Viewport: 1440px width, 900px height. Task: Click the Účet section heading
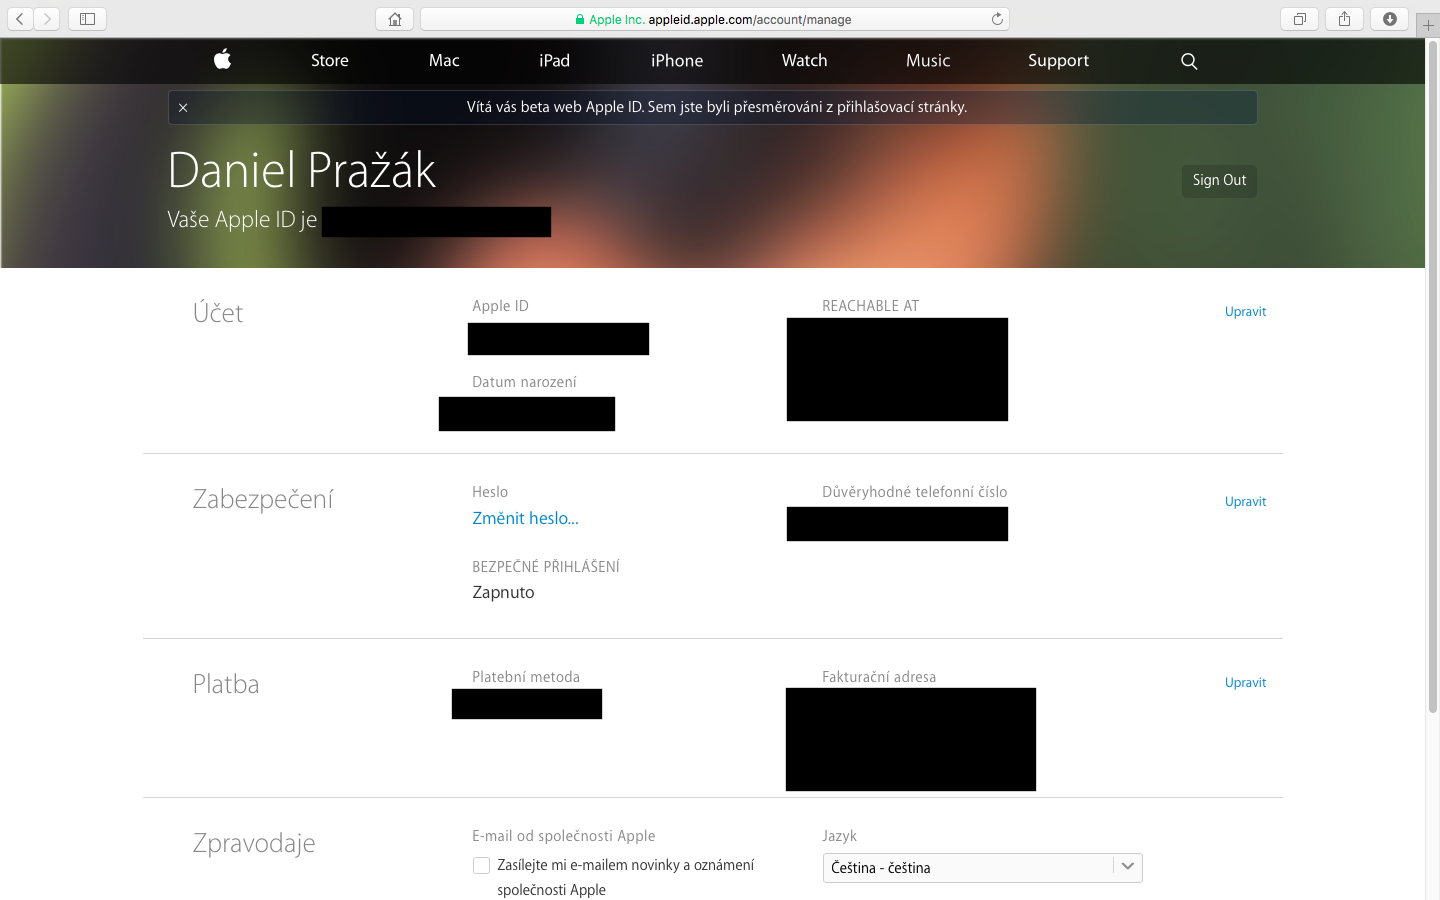tap(218, 313)
